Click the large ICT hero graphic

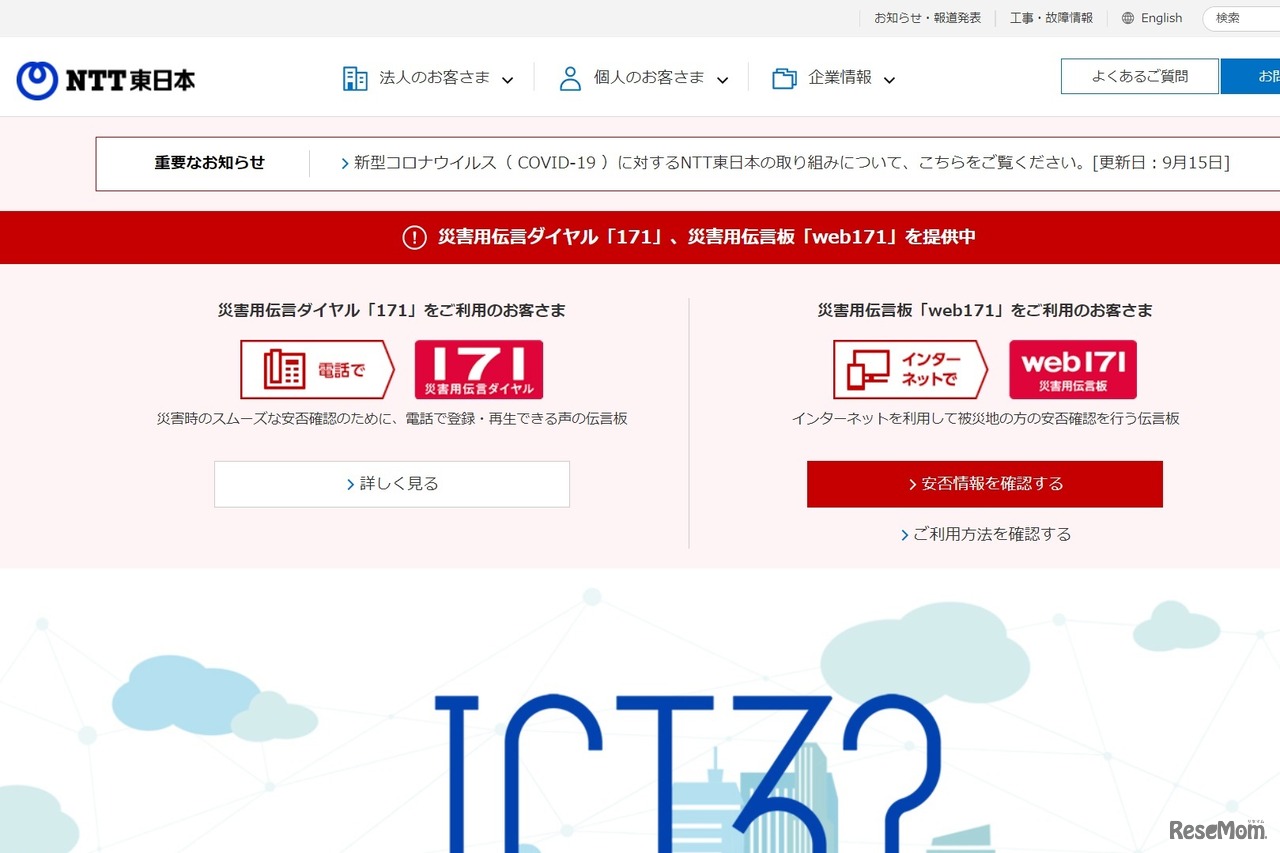click(x=688, y=775)
